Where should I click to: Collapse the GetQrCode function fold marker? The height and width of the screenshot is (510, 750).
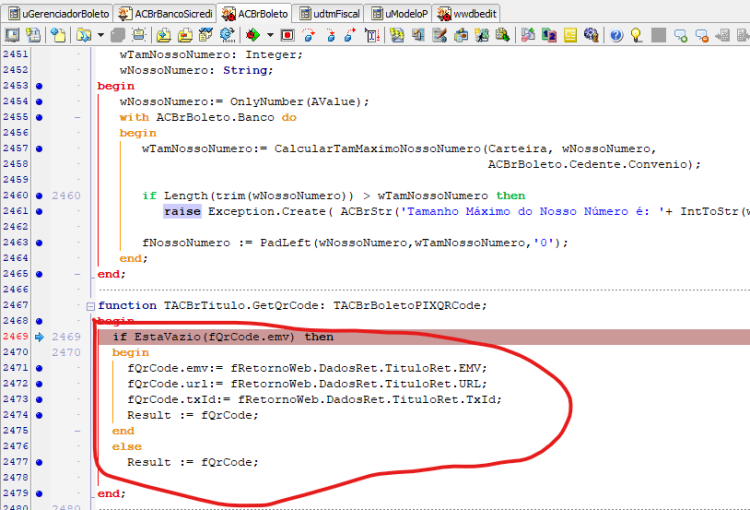pyautogui.click(x=90, y=306)
